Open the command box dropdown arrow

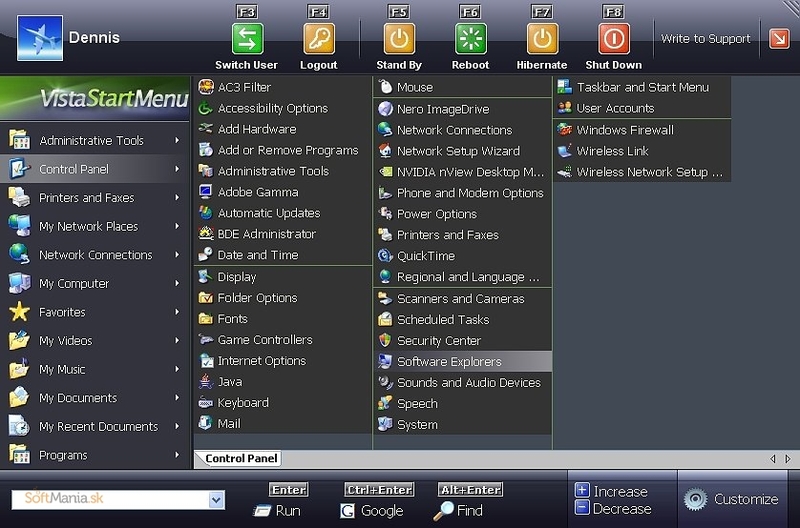[x=217, y=500]
